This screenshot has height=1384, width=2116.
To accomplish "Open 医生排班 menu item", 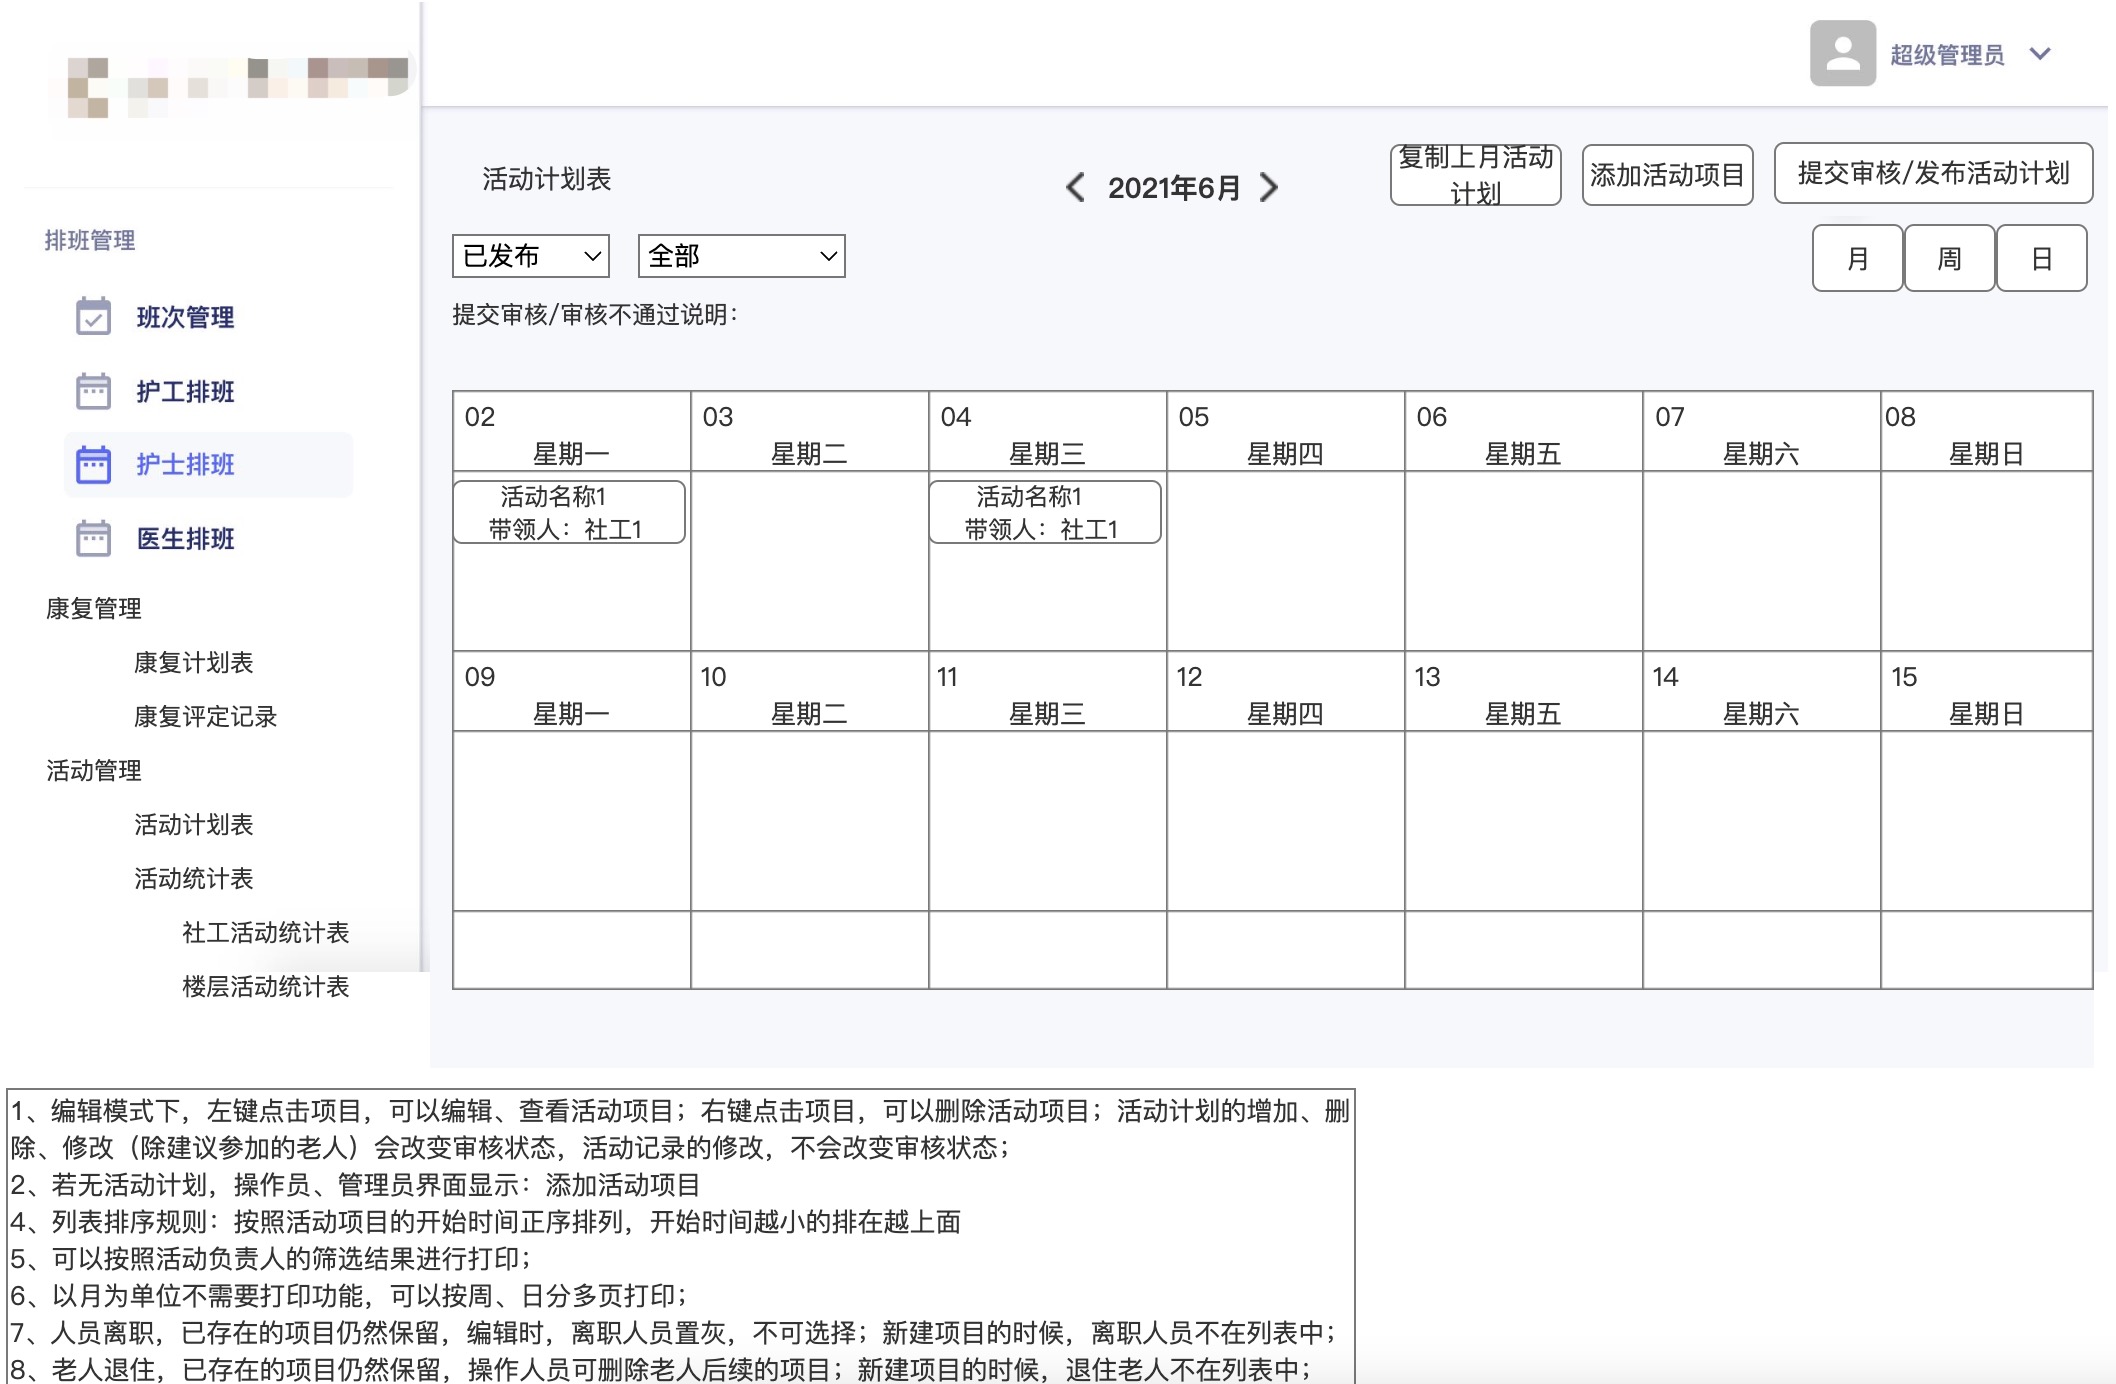I will 185,539.
